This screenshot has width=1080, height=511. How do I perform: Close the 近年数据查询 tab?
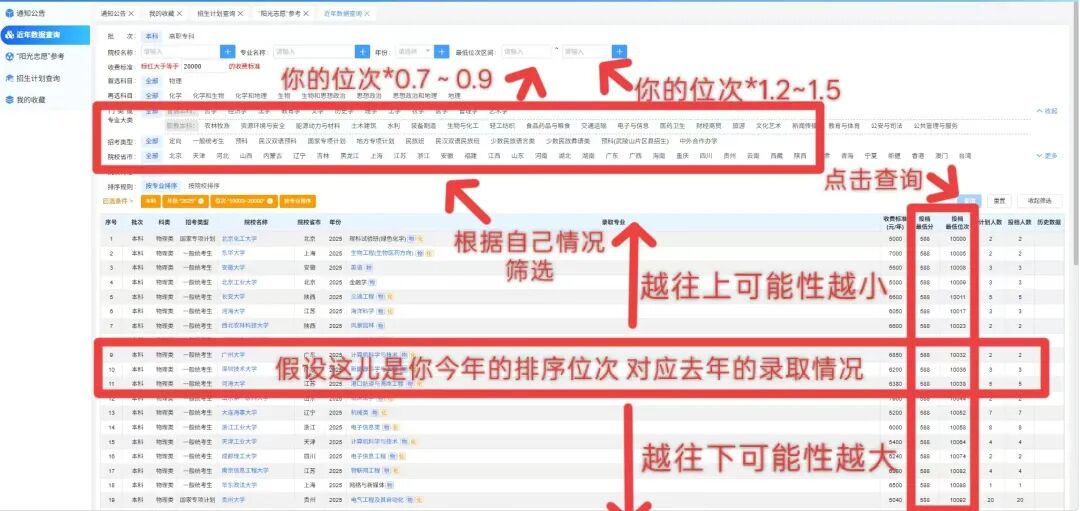pyautogui.click(x=366, y=14)
